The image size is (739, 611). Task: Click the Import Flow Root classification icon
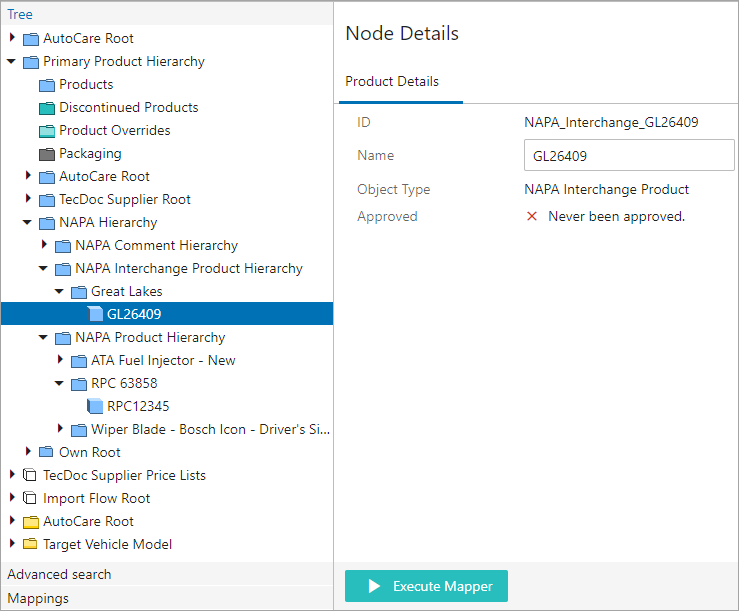coord(30,498)
